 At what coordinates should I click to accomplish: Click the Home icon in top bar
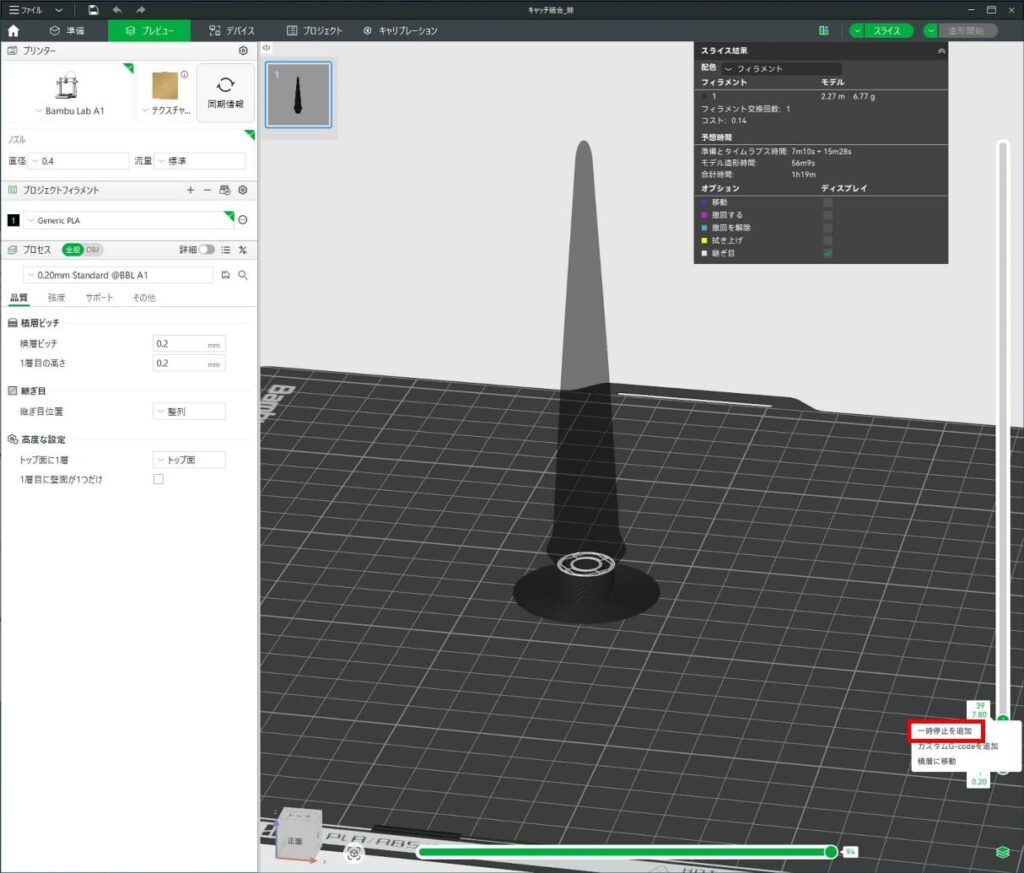(x=13, y=31)
